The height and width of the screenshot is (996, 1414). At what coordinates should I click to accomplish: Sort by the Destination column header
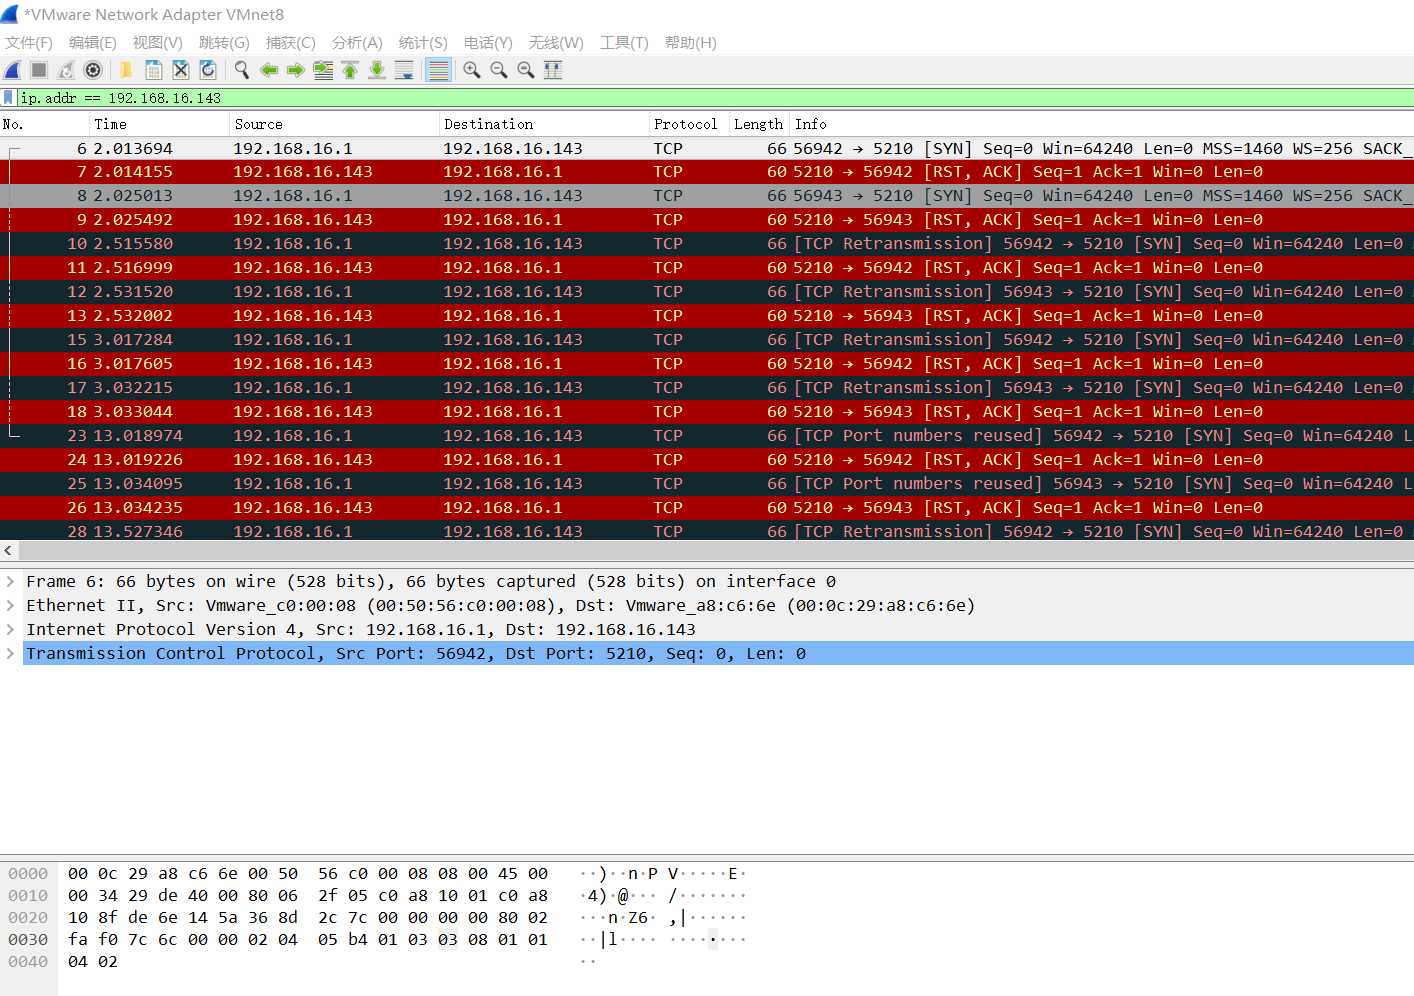tap(544, 124)
